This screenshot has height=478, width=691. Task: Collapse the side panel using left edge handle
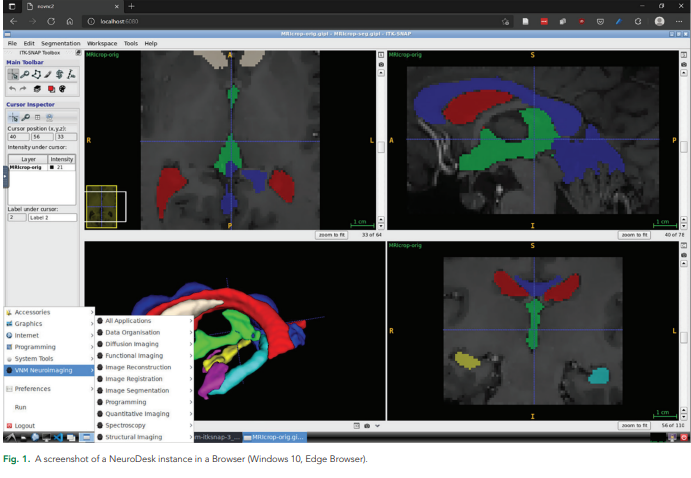[x=3, y=177]
